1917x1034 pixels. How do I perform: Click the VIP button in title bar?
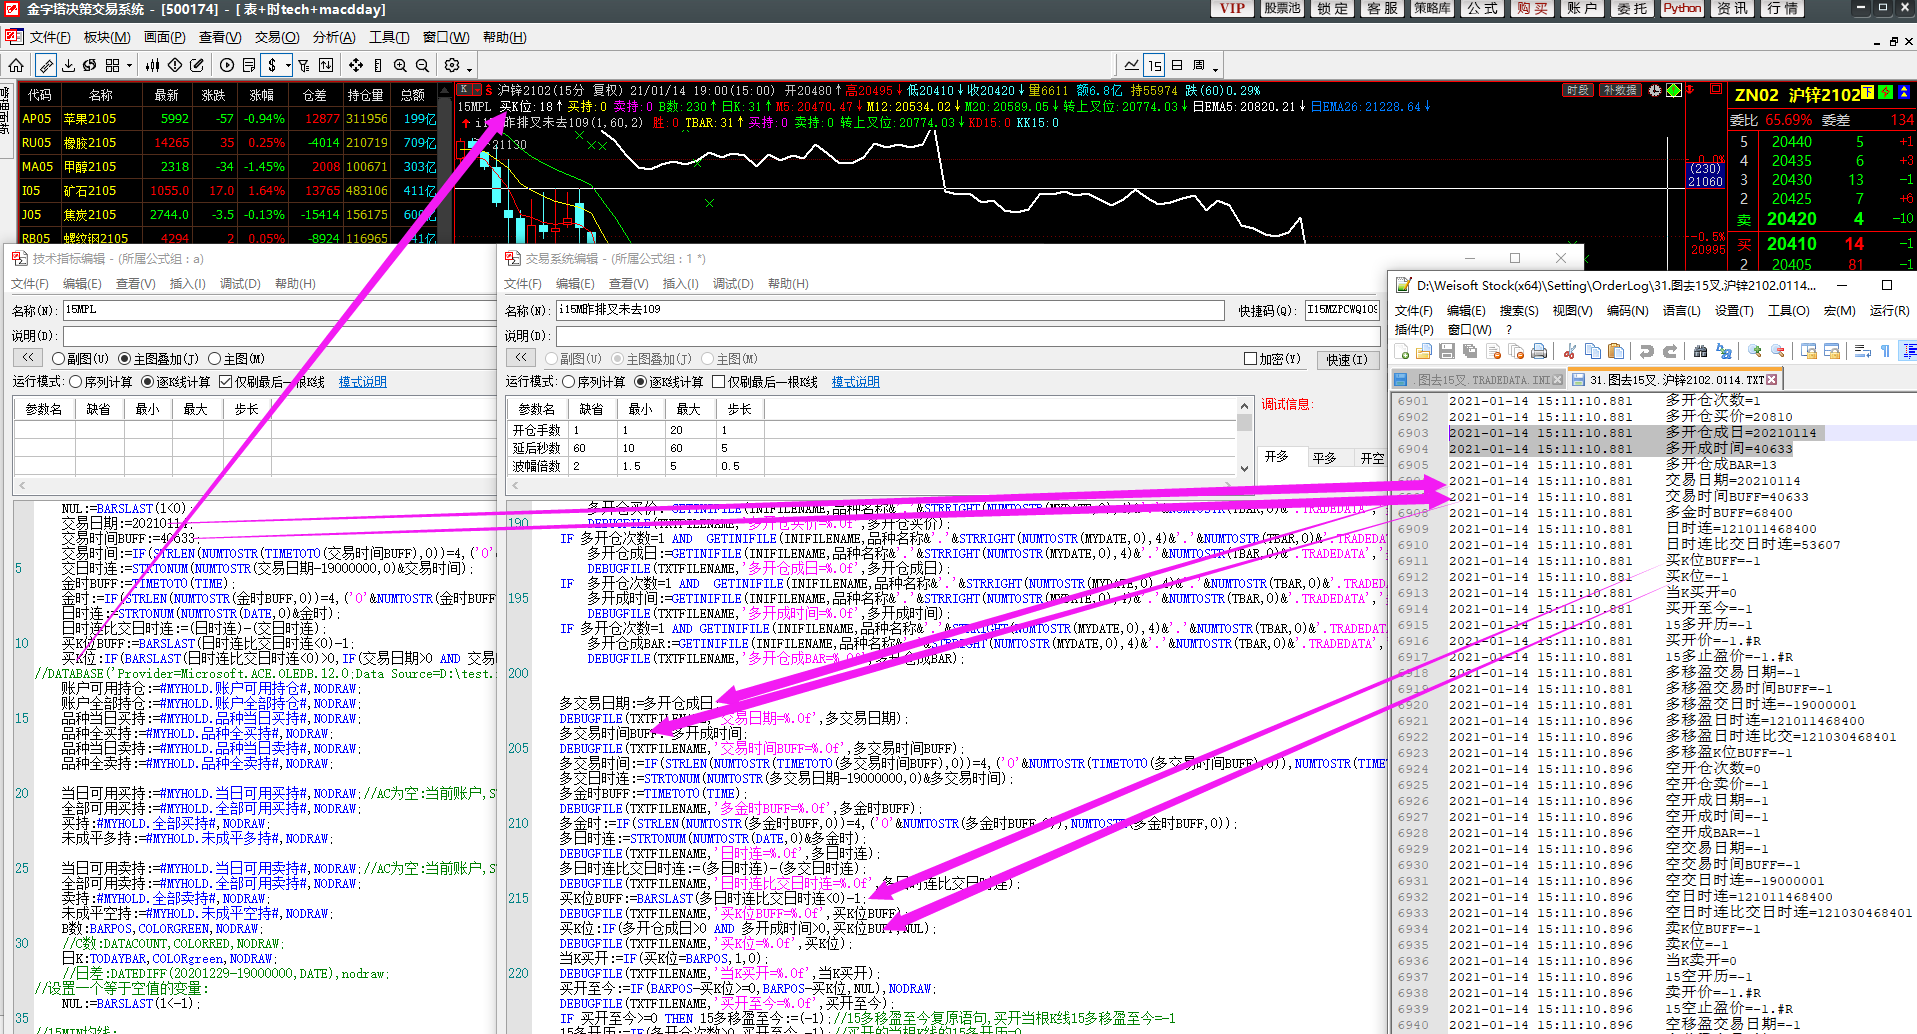[x=1232, y=9]
